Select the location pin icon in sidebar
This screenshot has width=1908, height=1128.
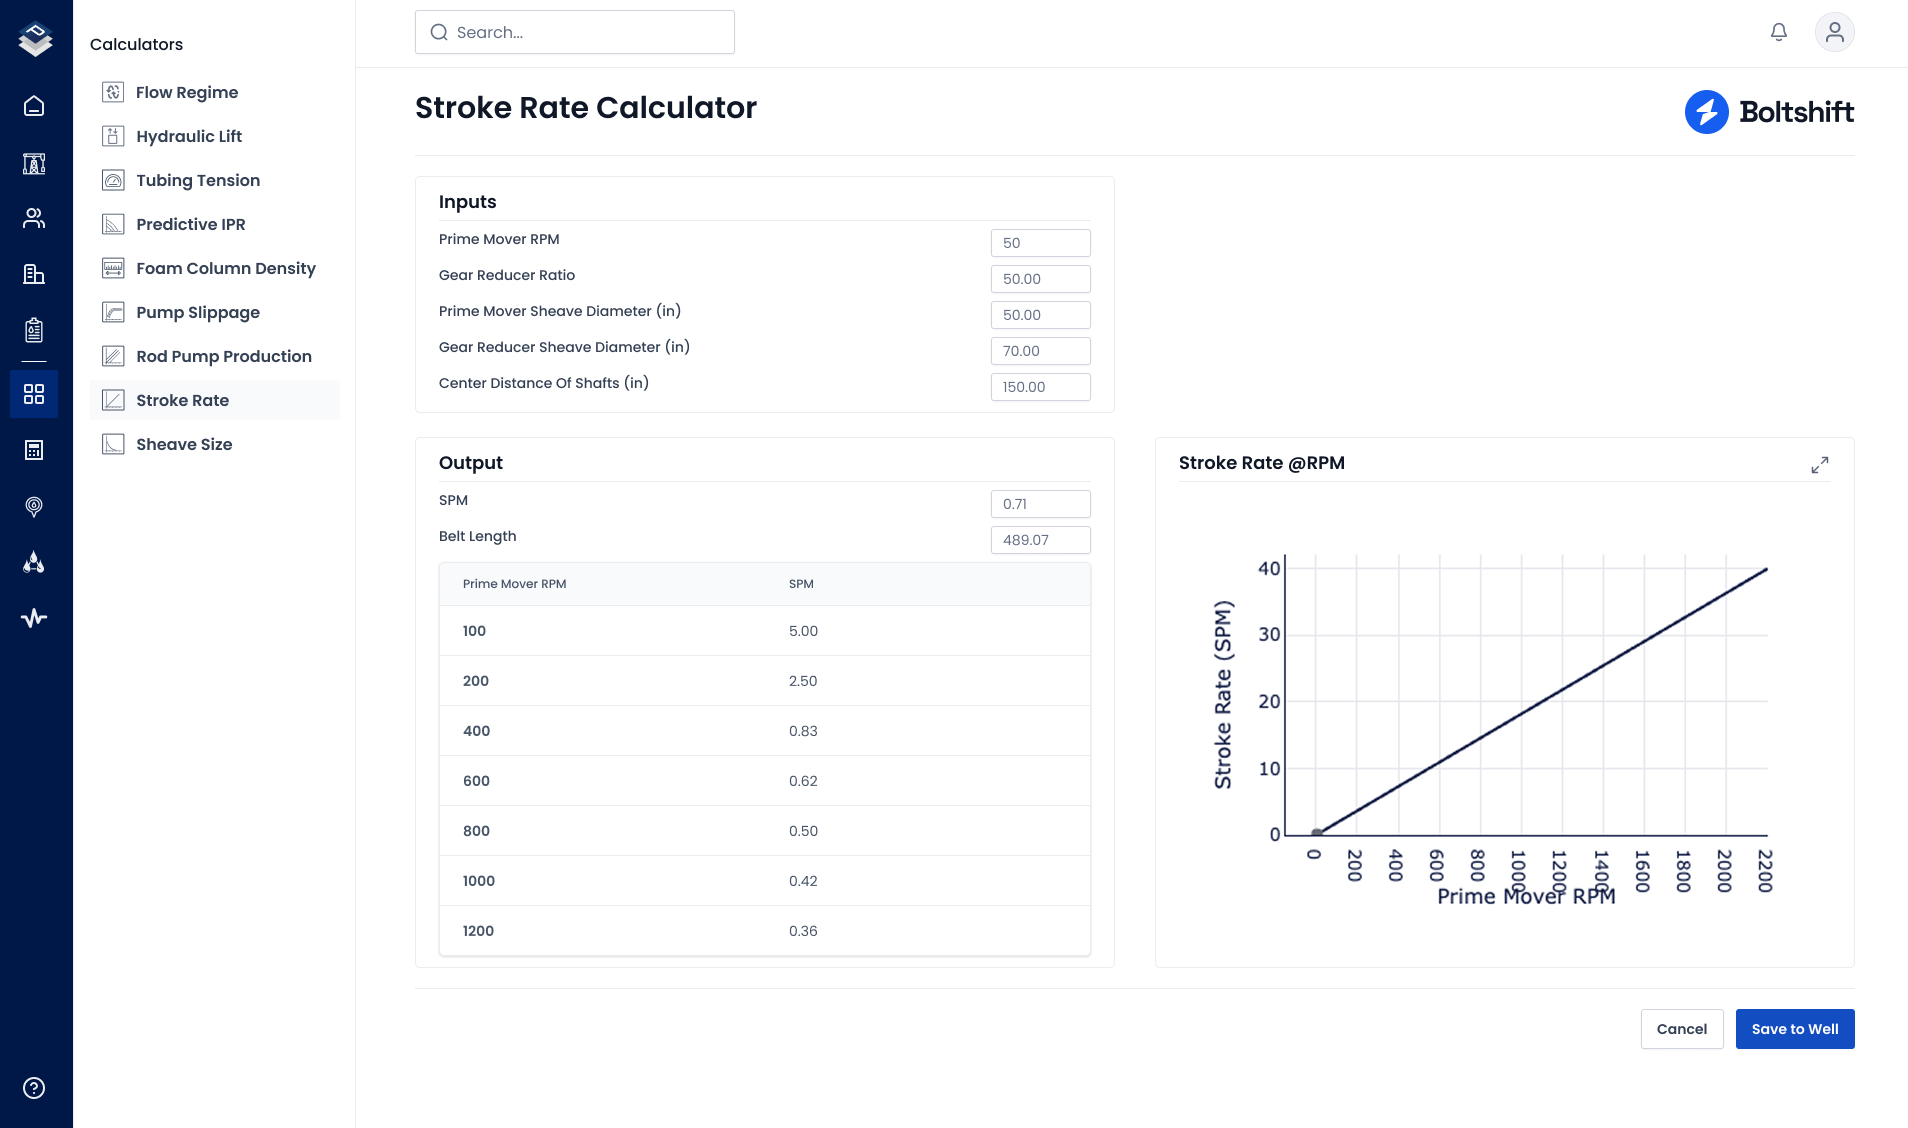click(x=34, y=506)
